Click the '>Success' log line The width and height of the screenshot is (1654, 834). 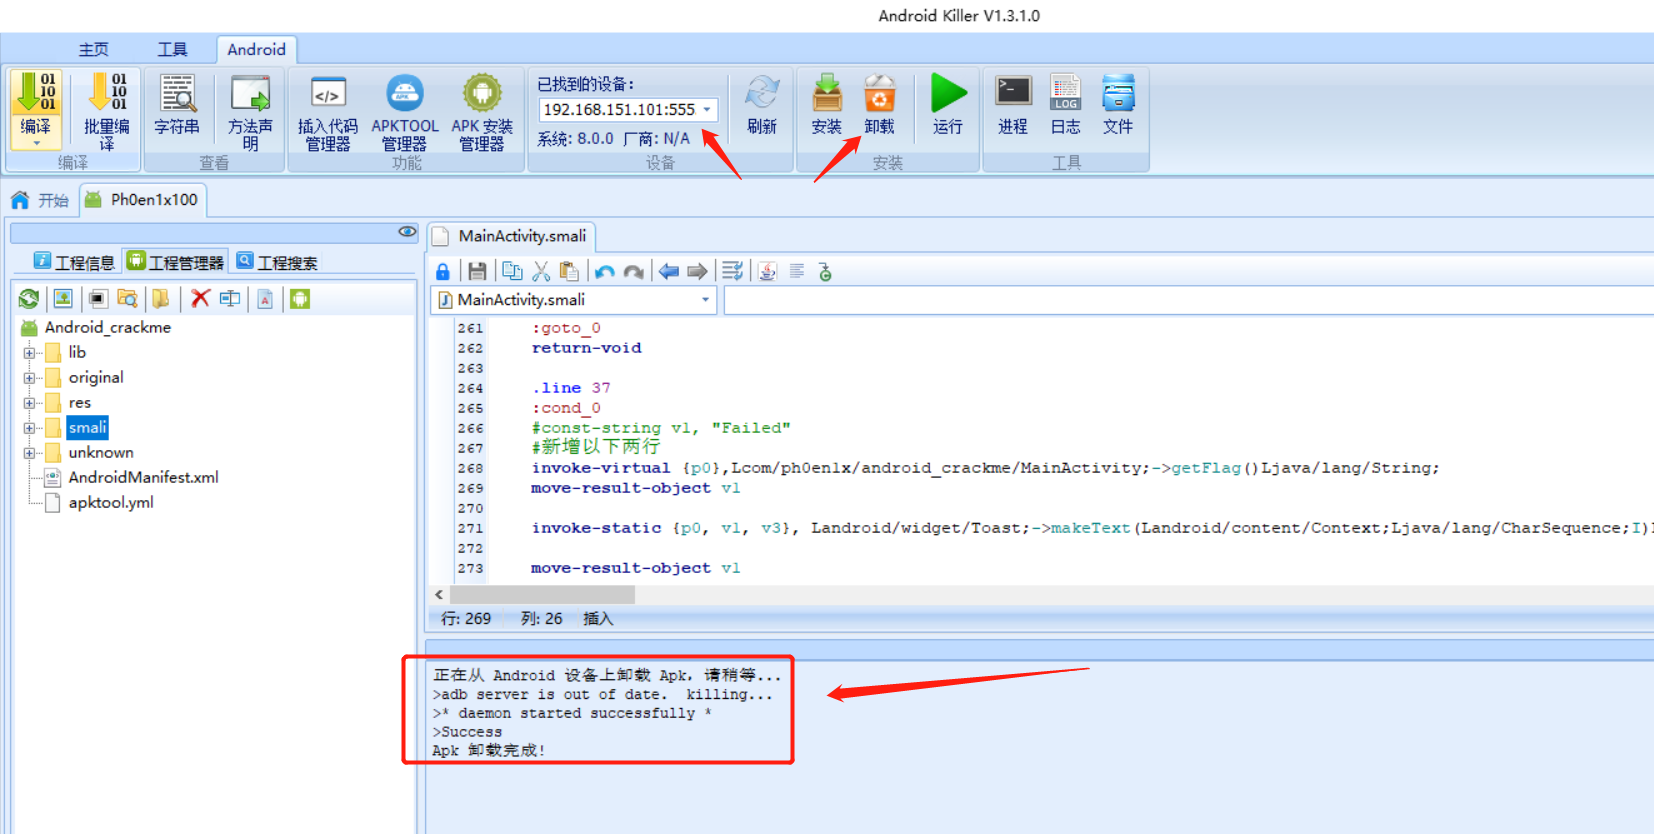pos(467,732)
